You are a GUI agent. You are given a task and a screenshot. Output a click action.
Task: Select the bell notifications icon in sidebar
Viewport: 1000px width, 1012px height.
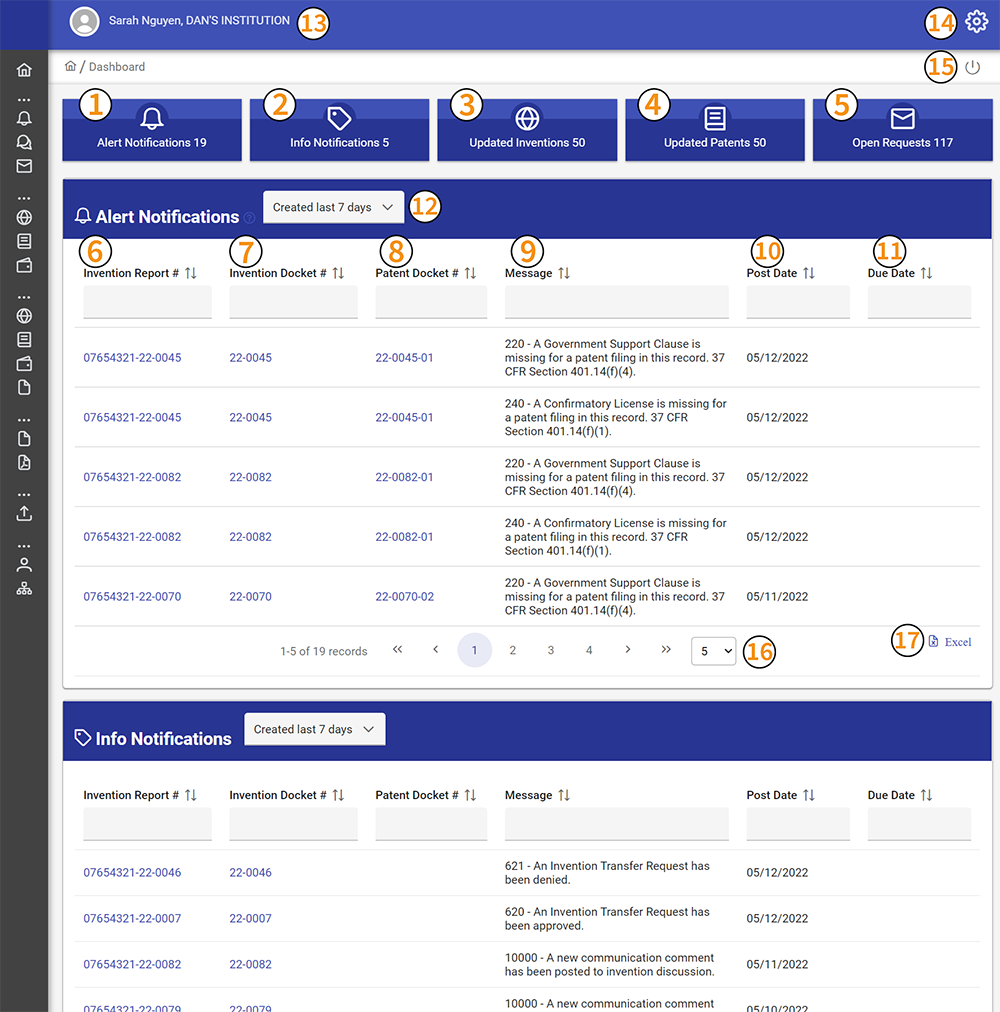click(24, 118)
